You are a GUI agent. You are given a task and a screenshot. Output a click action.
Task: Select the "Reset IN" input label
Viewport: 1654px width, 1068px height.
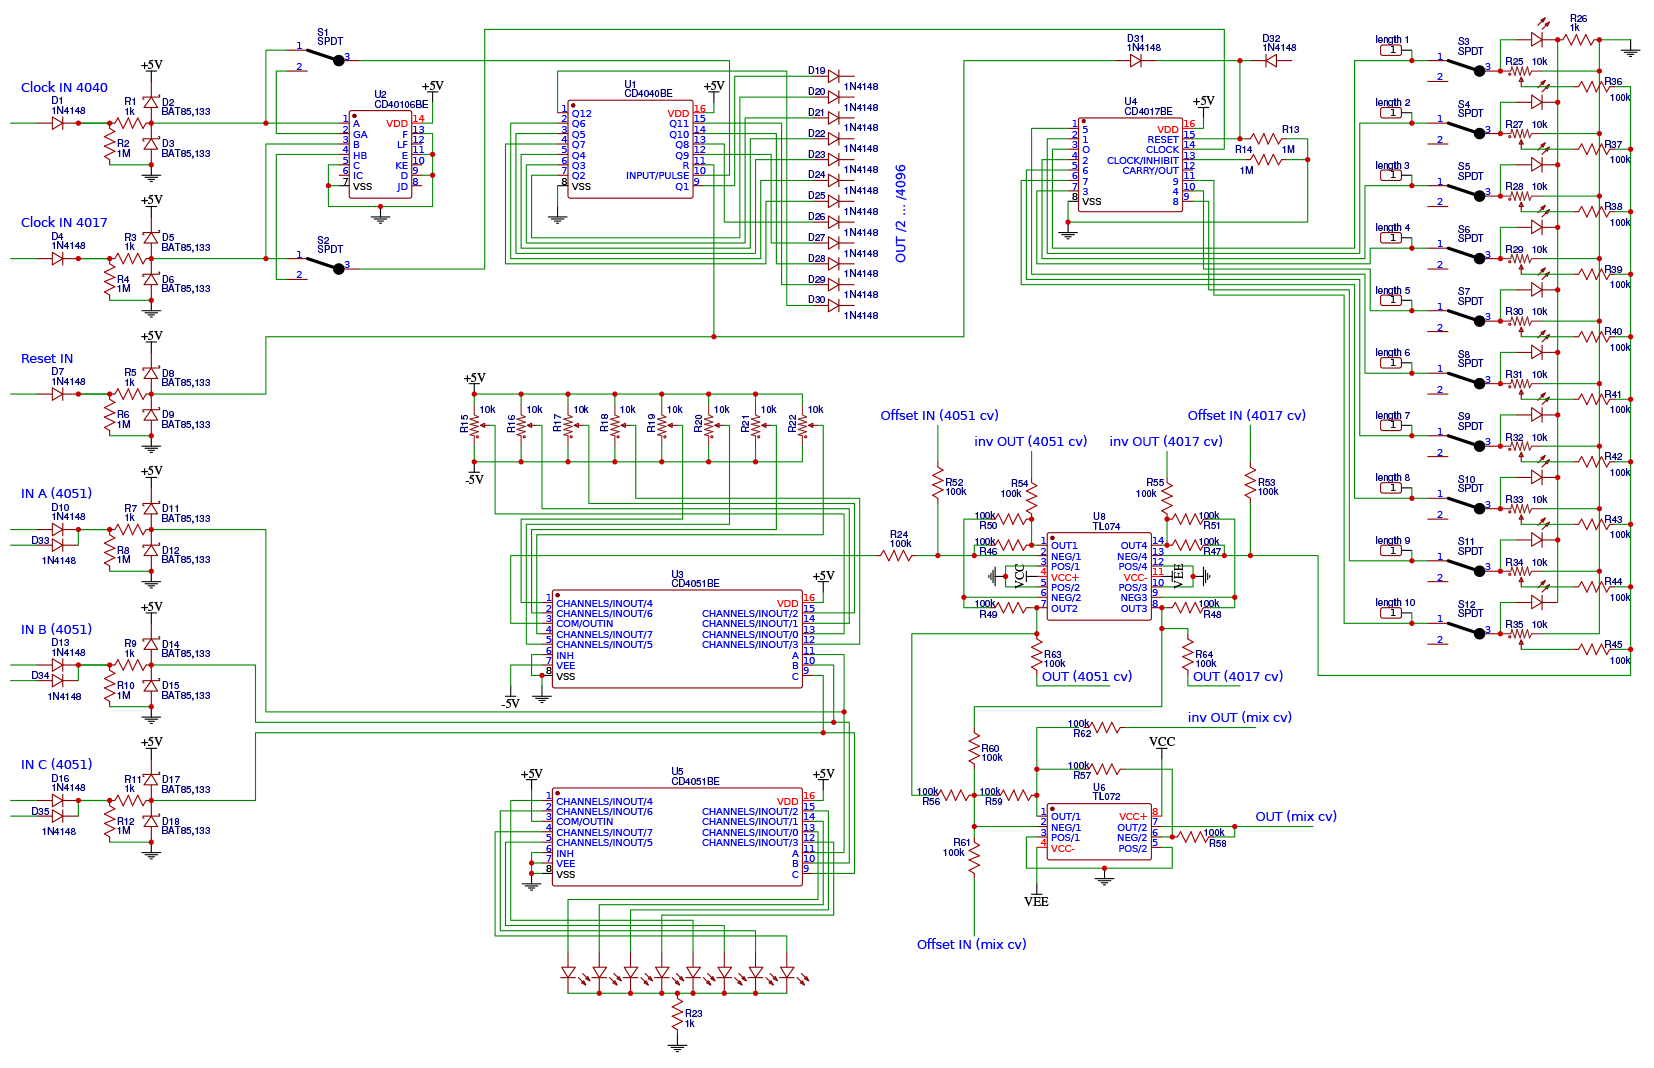tap(47, 359)
